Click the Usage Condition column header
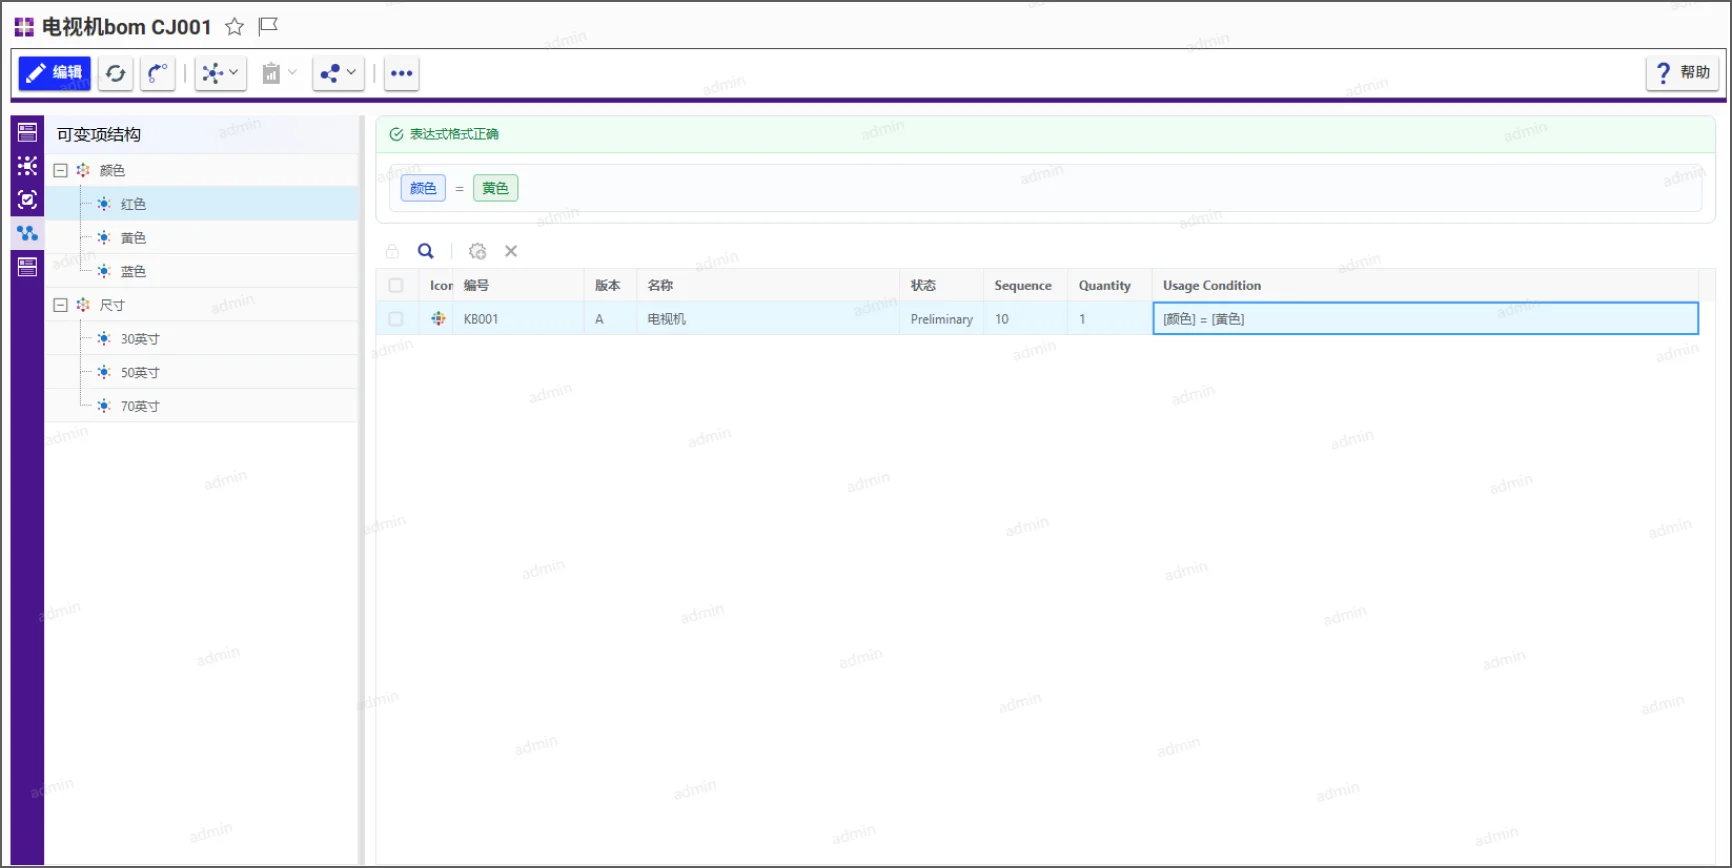Image resolution: width=1732 pixels, height=868 pixels. pos(1425,286)
